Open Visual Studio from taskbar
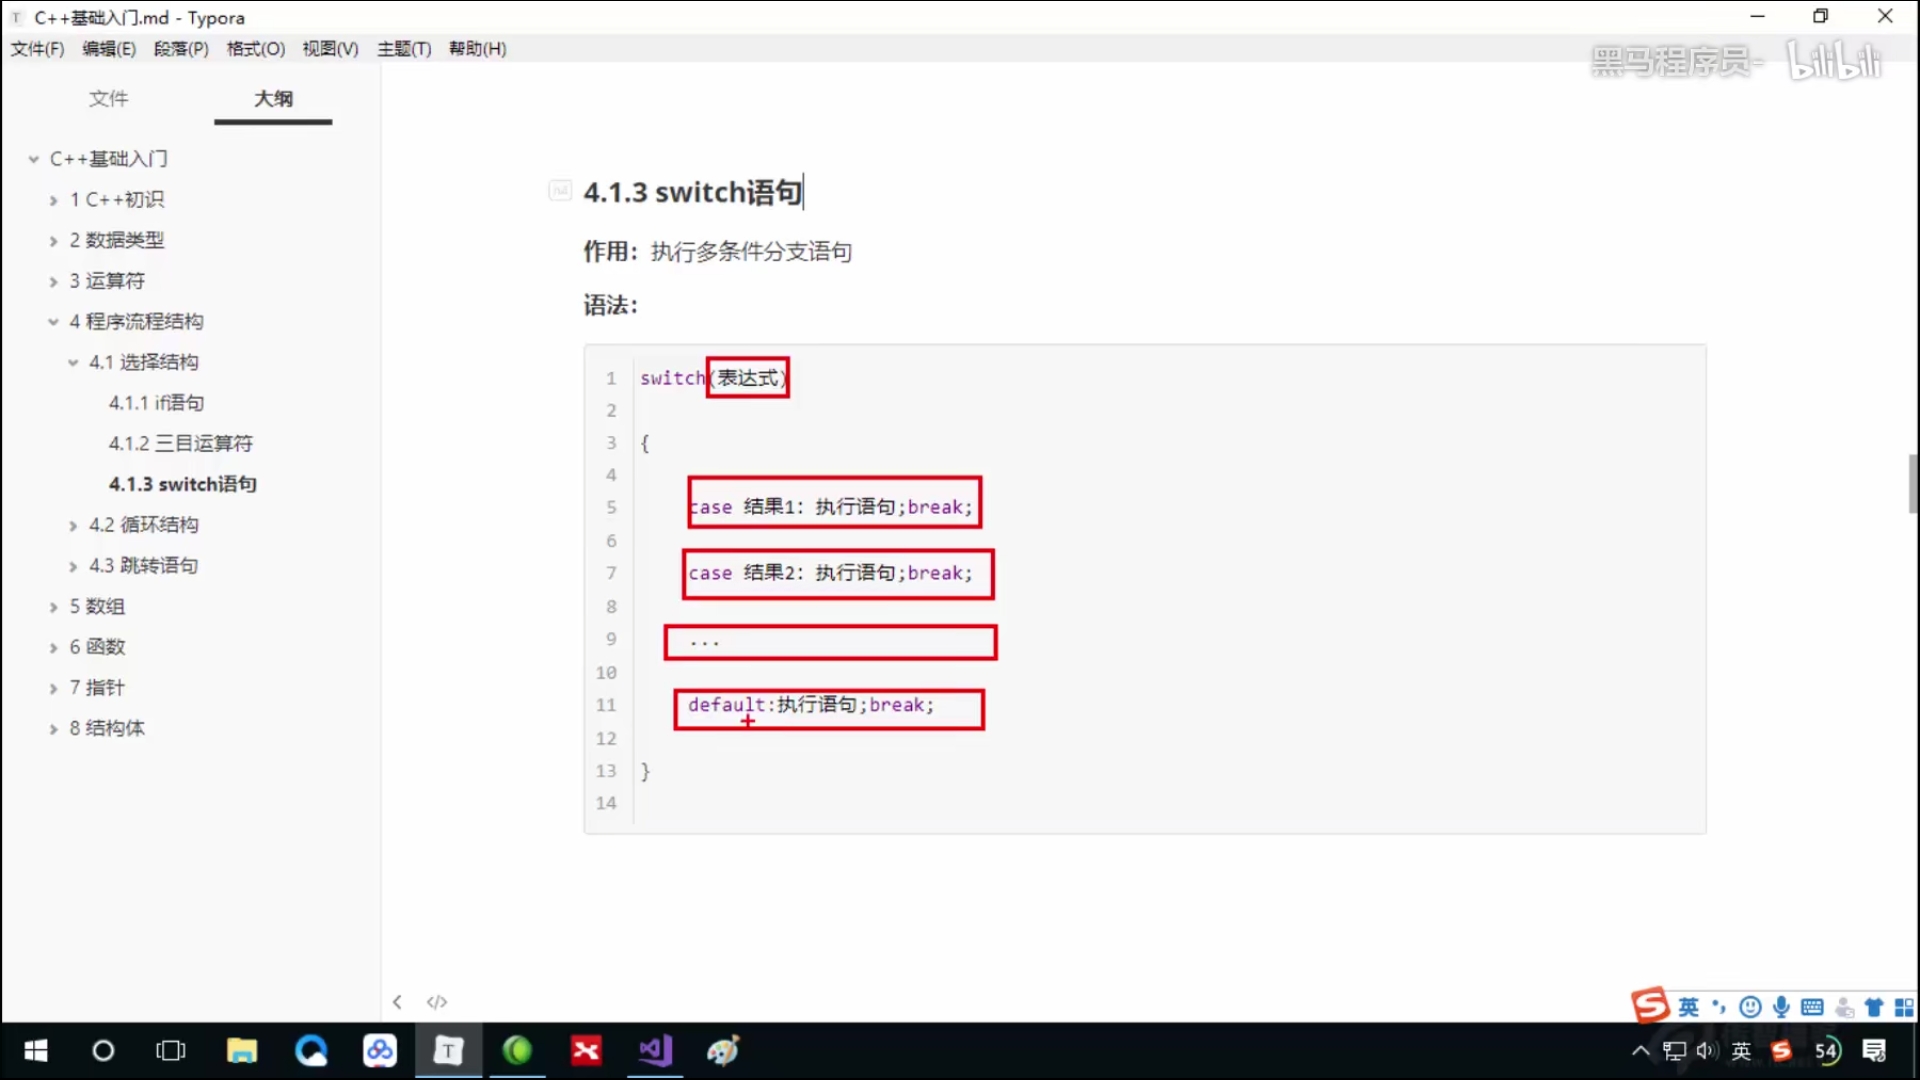The height and width of the screenshot is (1080, 1920). pyautogui.click(x=655, y=1050)
